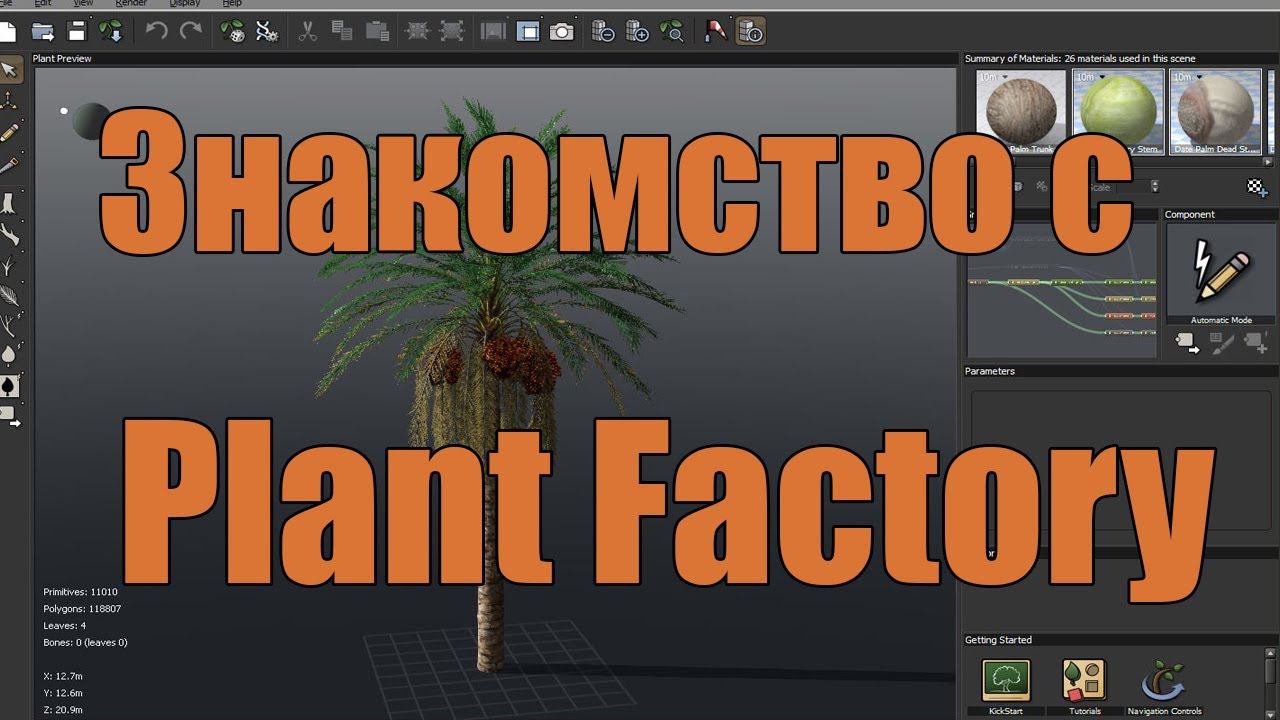1280x720 pixels.
Task: Open the Edit menu
Action: point(42,4)
